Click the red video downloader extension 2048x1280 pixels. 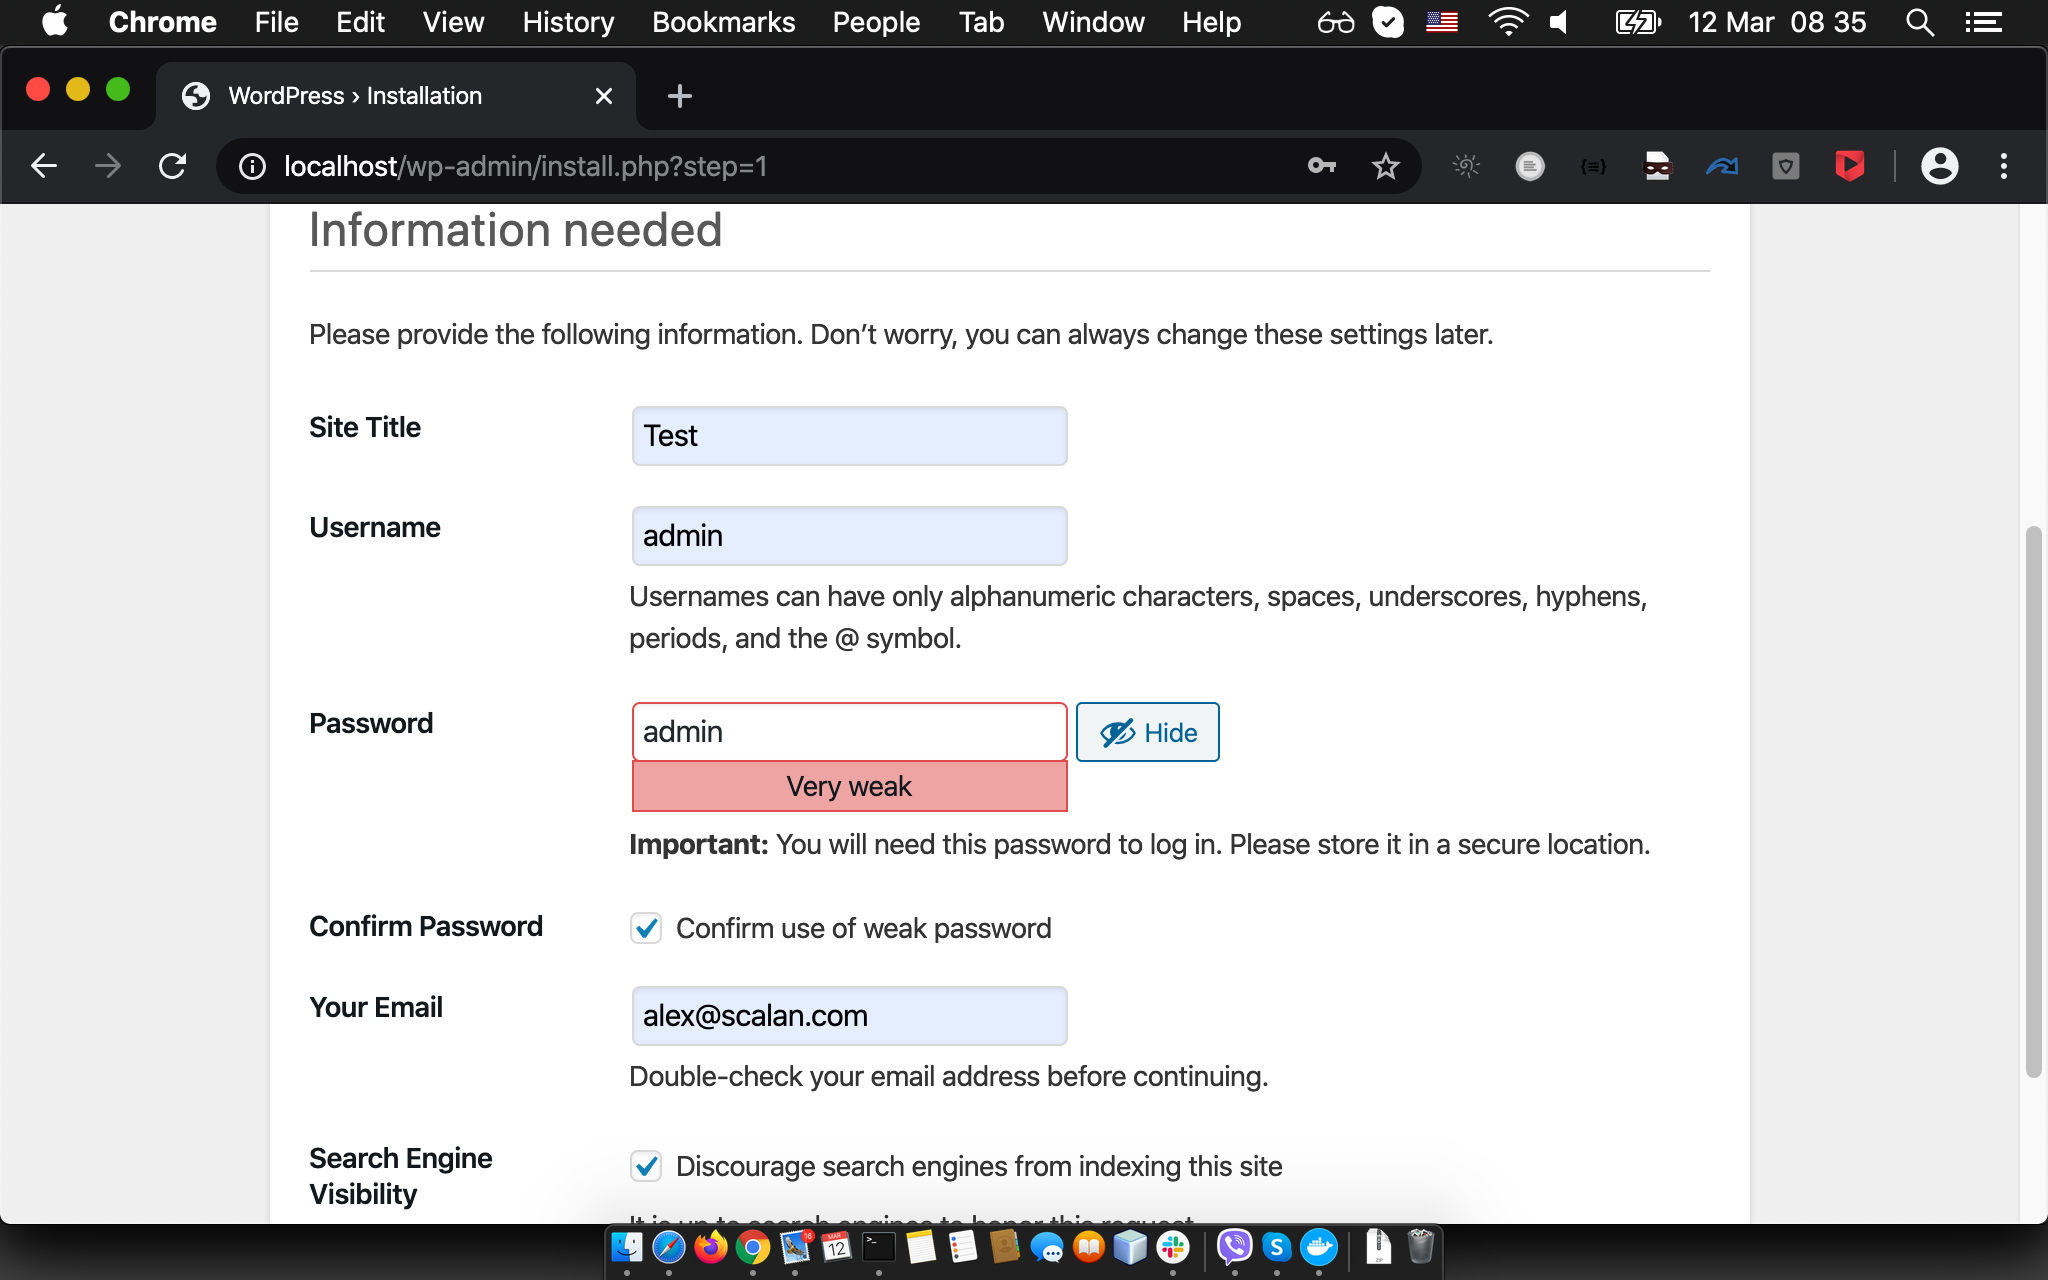(x=1849, y=166)
